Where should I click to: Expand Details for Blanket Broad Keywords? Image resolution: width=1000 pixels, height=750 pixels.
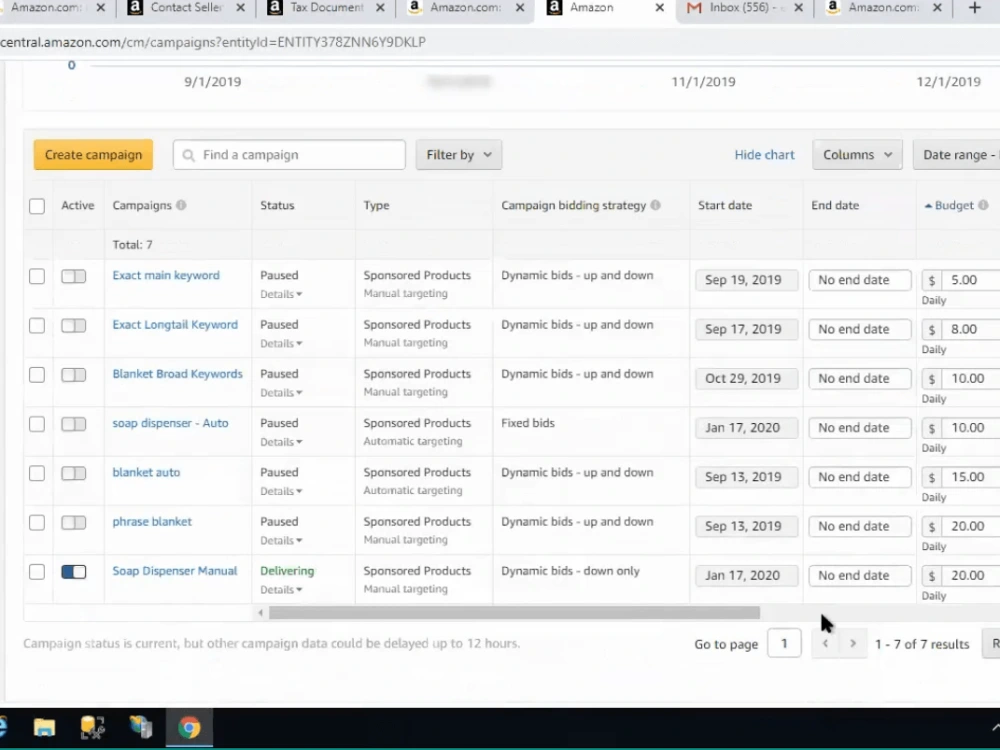click(x=281, y=392)
